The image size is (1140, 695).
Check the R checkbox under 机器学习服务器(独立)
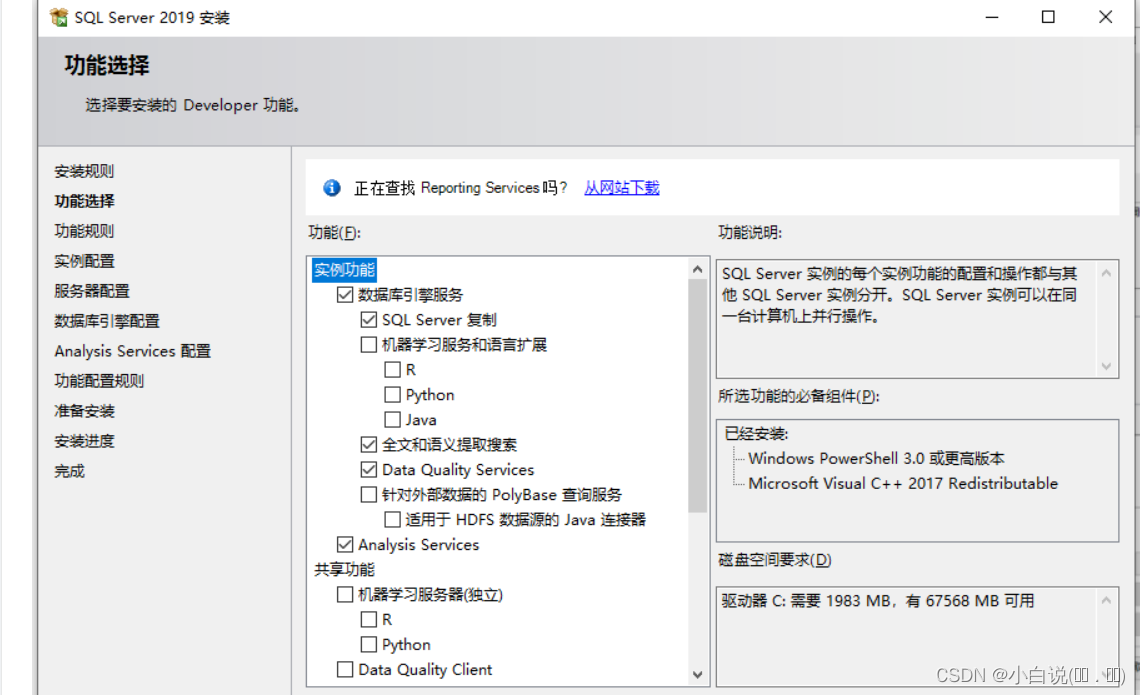(369, 619)
